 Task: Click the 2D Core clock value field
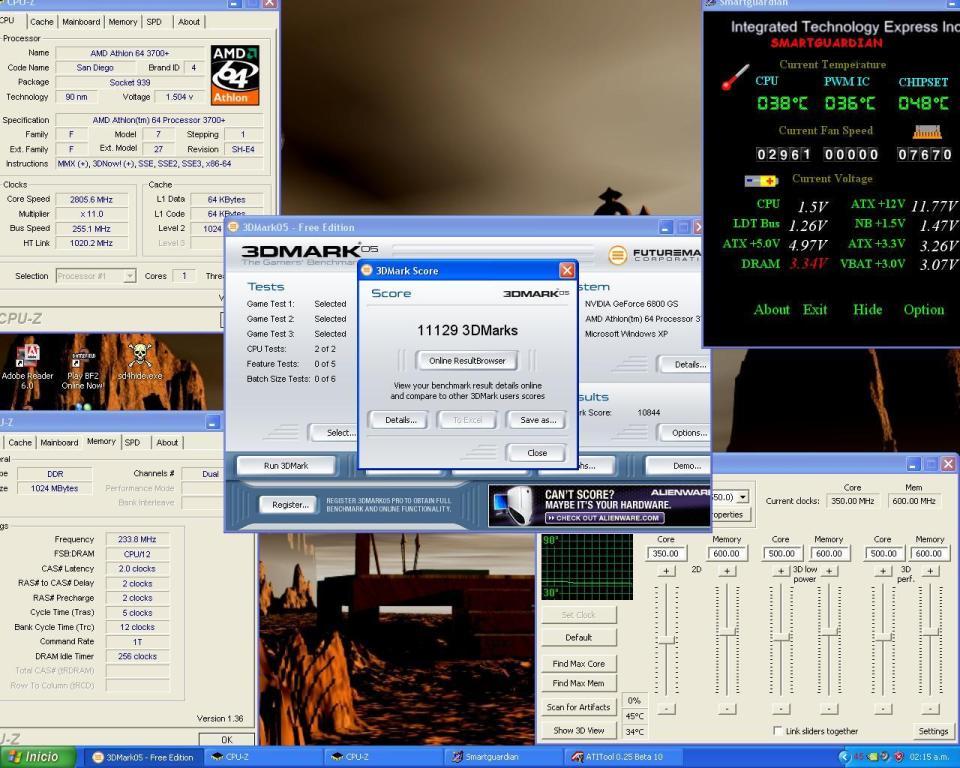coord(666,553)
